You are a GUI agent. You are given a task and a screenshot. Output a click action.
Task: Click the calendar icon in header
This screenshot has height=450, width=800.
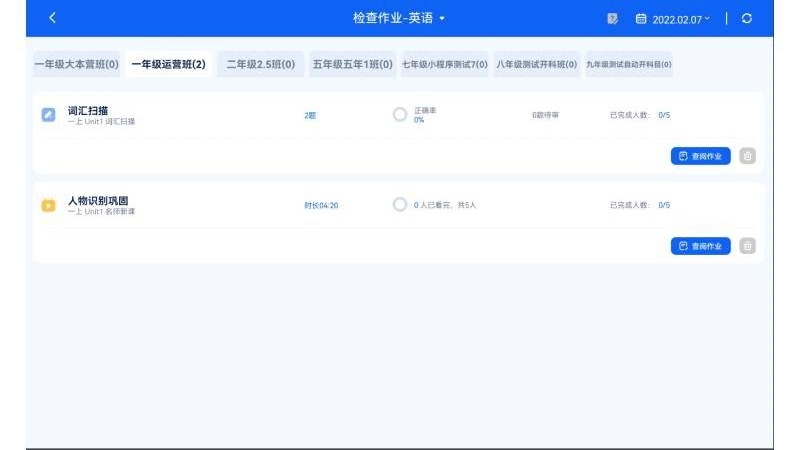tap(641, 18)
